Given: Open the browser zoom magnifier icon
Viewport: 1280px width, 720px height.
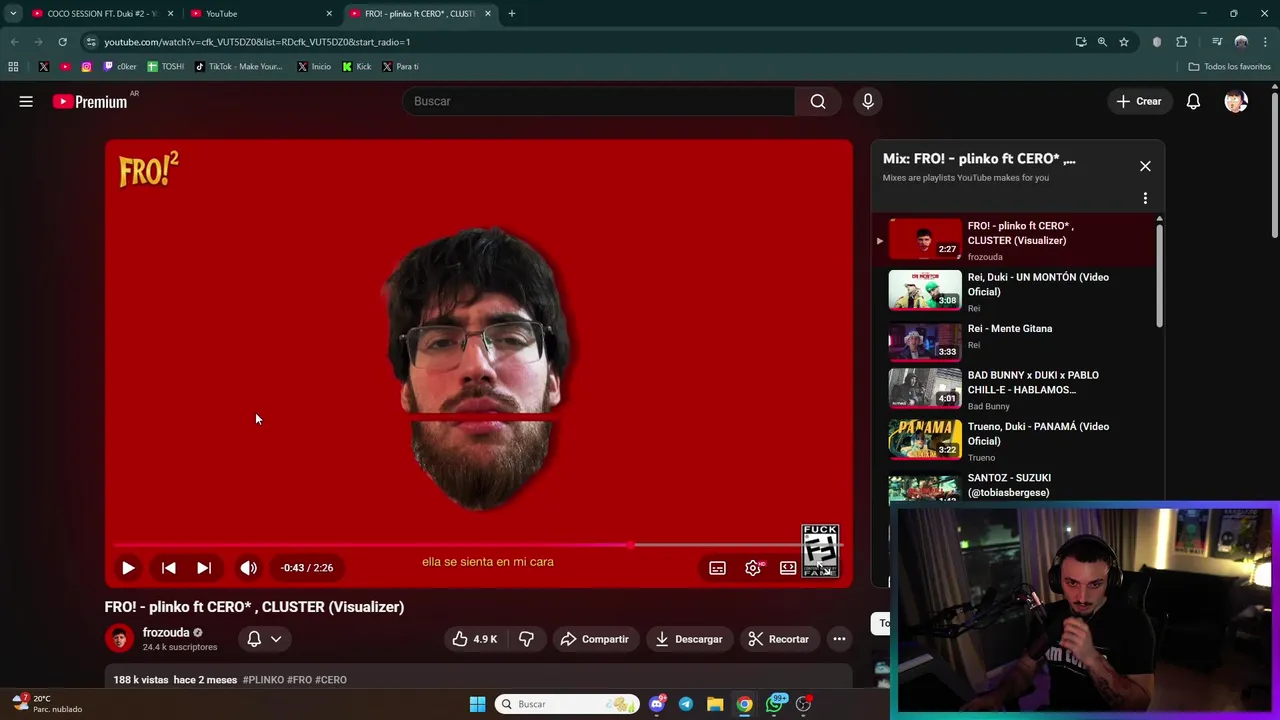Looking at the screenshot, I should (x=1102, y=42).
